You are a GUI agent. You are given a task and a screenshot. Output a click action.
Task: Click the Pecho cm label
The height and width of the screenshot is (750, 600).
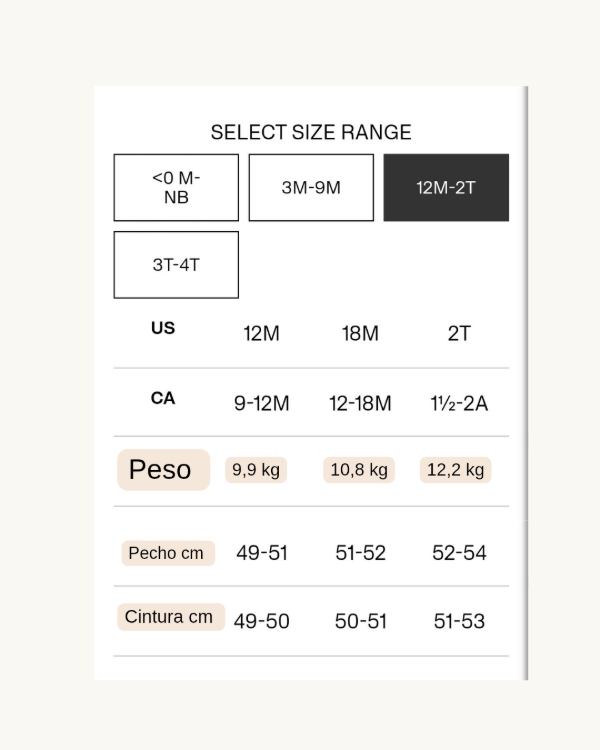(167, 553)
